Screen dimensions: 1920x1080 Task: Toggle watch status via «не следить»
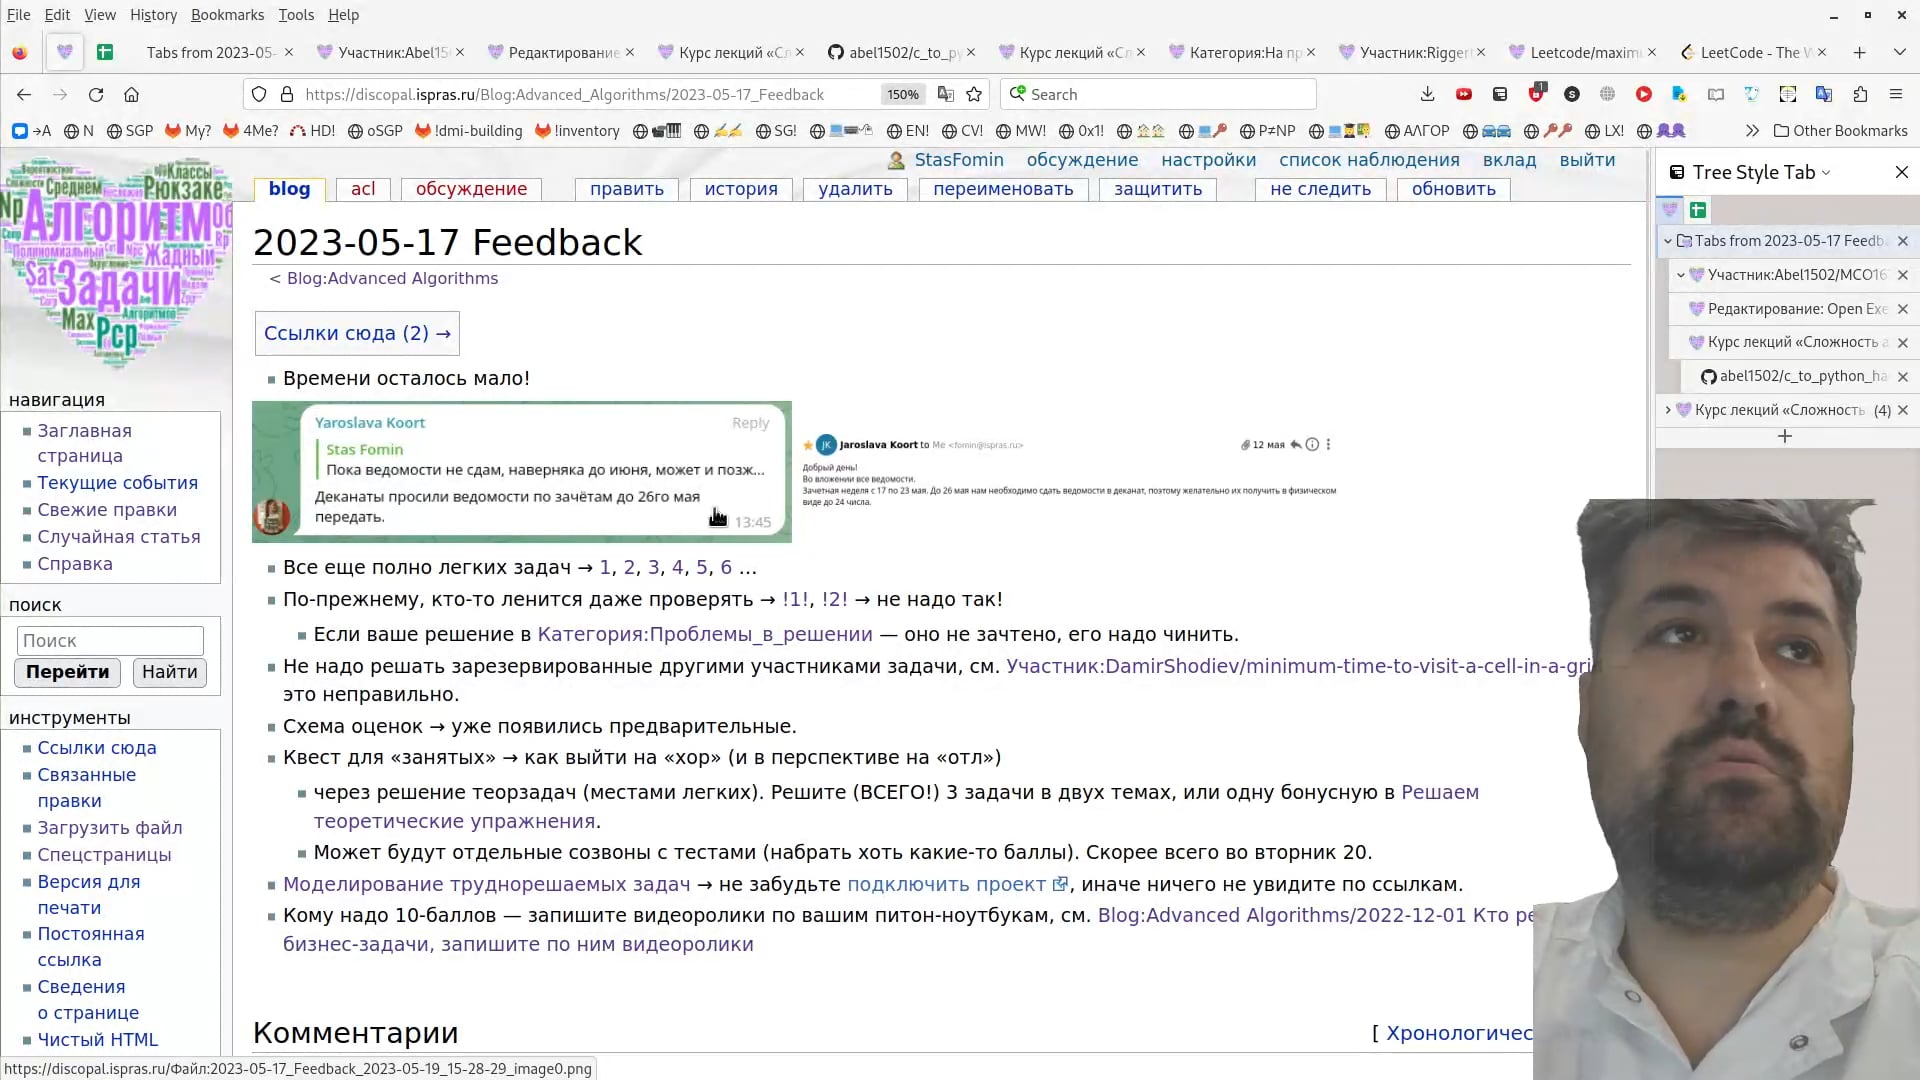pos(1319,189)
